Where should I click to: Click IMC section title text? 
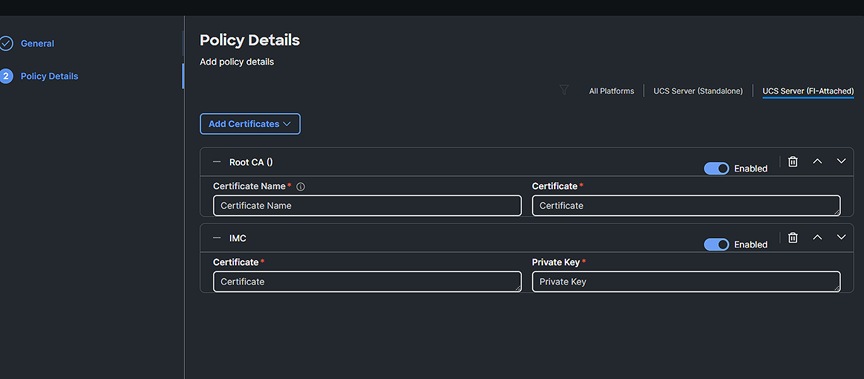point(237,238)
